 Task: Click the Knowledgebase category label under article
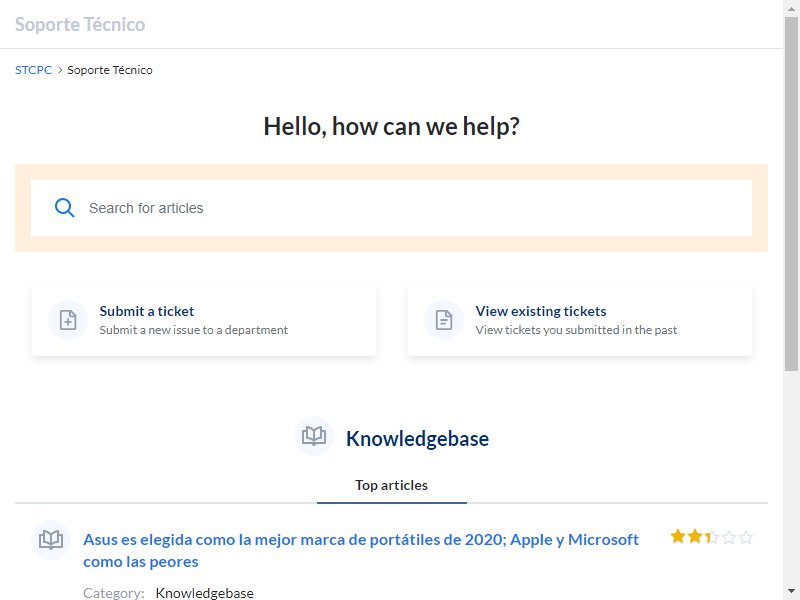pyautogui.click(x=205, y=593)
